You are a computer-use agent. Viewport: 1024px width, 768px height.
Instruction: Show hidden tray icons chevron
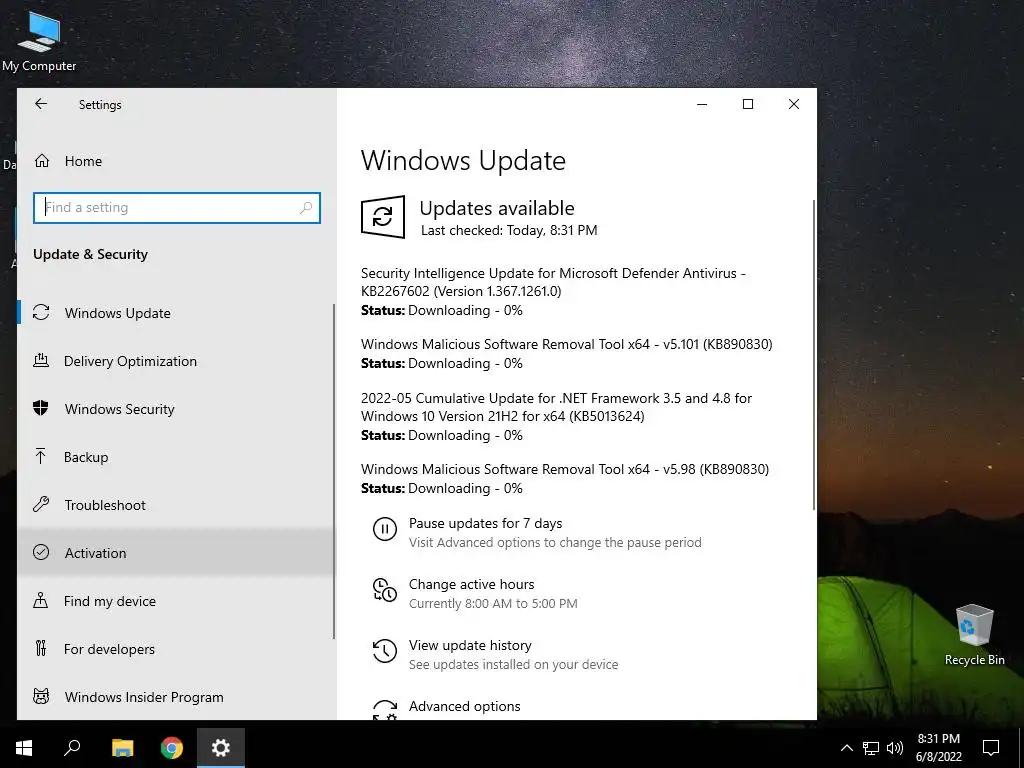(x=846, y=748)
